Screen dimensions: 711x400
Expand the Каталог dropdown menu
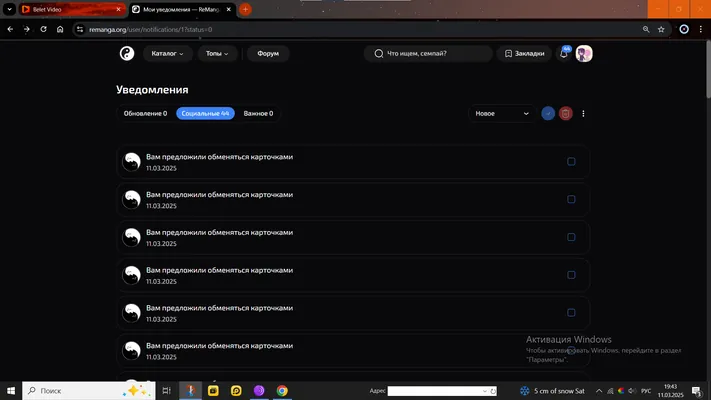pyautogui.click(x=168, y=54)
